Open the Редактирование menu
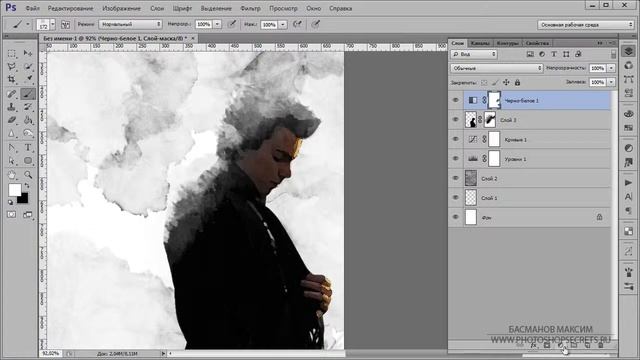The height and width of the screenshot is (360, 640). pyautogui.click(x=71, y=8)
